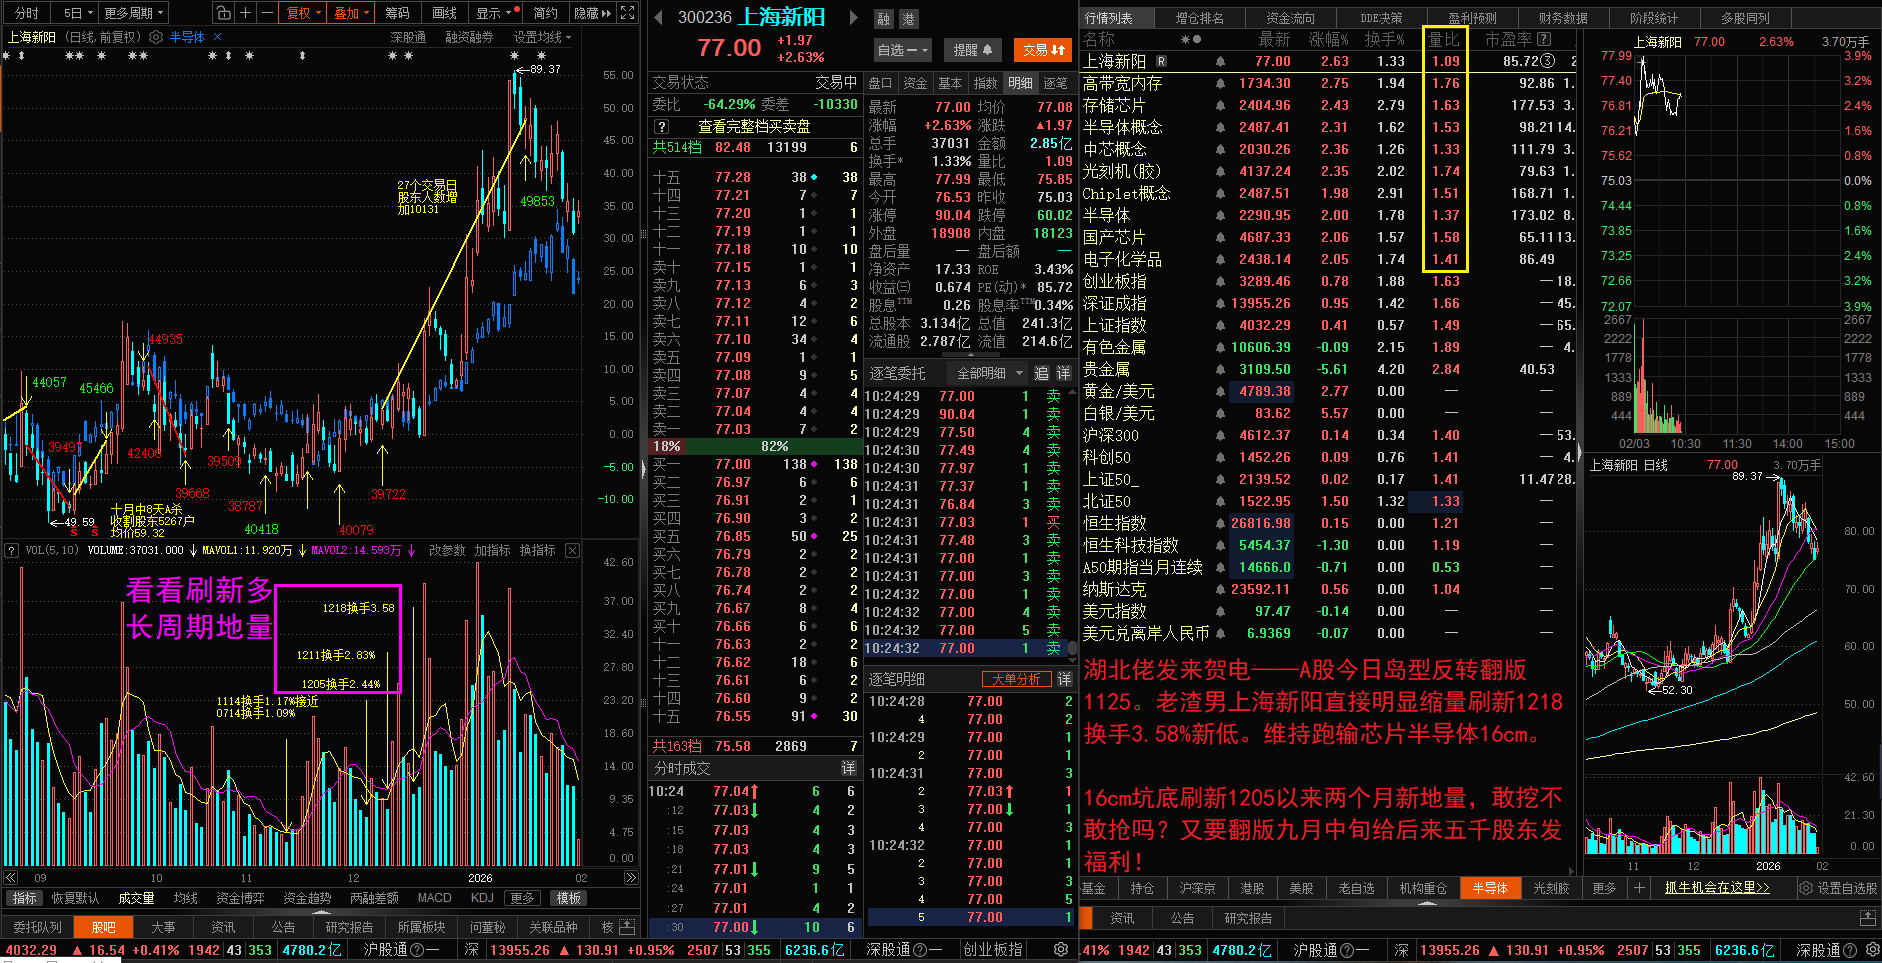Screen dimensions: 1882x963
Task: Remove the 半导体 overlay with its X
Action: 217,37
